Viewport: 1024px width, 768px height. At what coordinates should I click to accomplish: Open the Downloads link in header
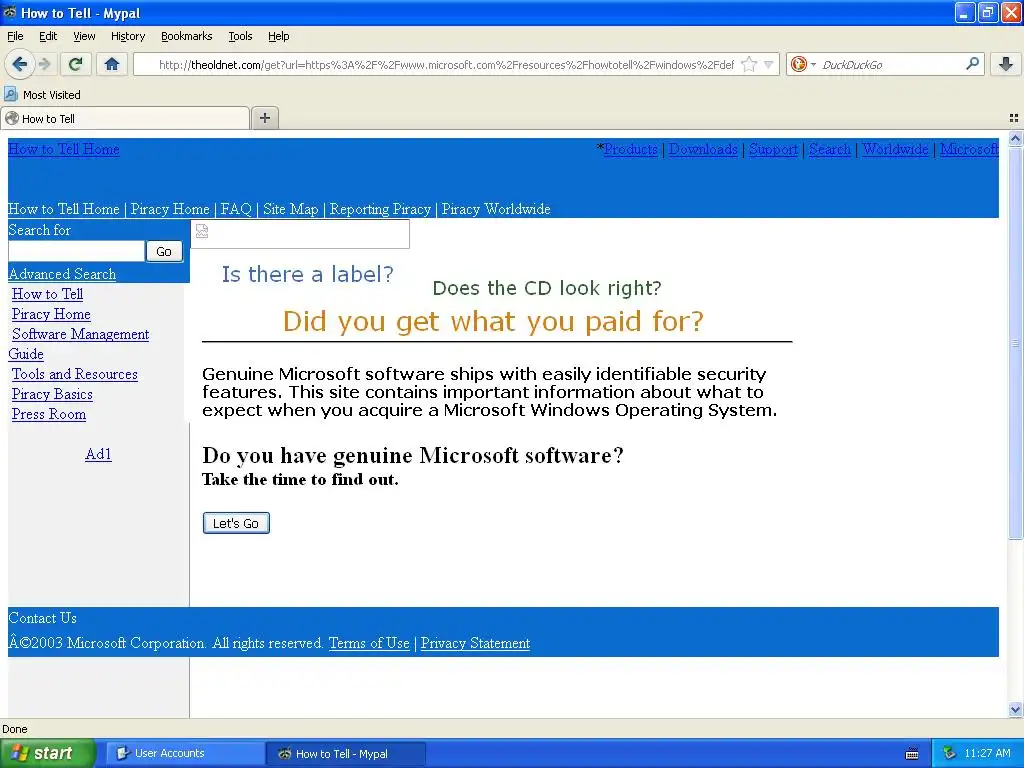[703, 149]
